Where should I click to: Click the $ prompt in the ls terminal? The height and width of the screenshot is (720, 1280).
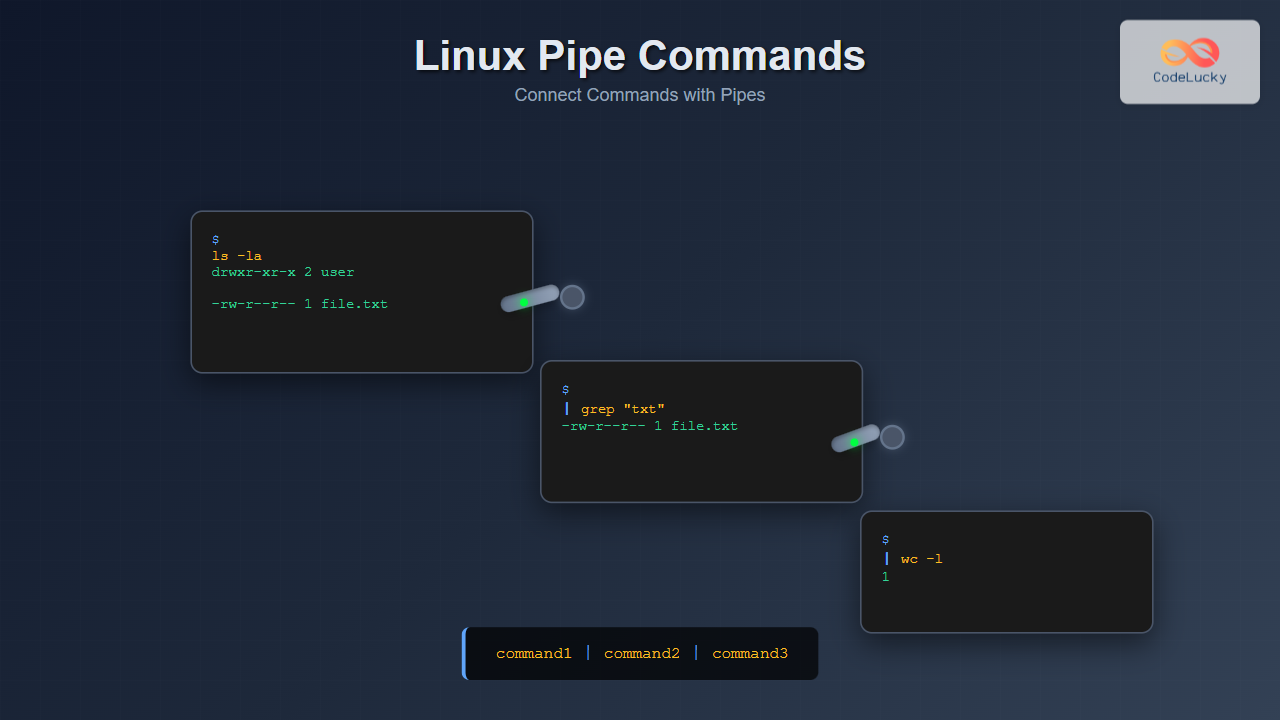click(x=215, y=240)
